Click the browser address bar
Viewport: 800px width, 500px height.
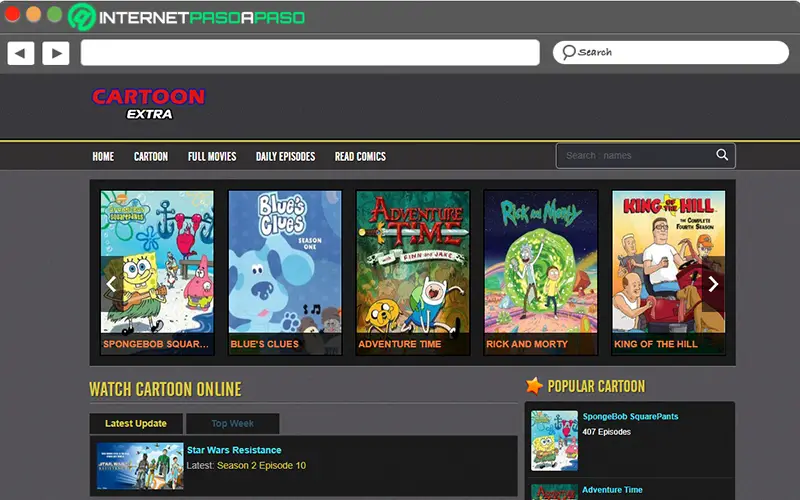[x=310, y=53]
